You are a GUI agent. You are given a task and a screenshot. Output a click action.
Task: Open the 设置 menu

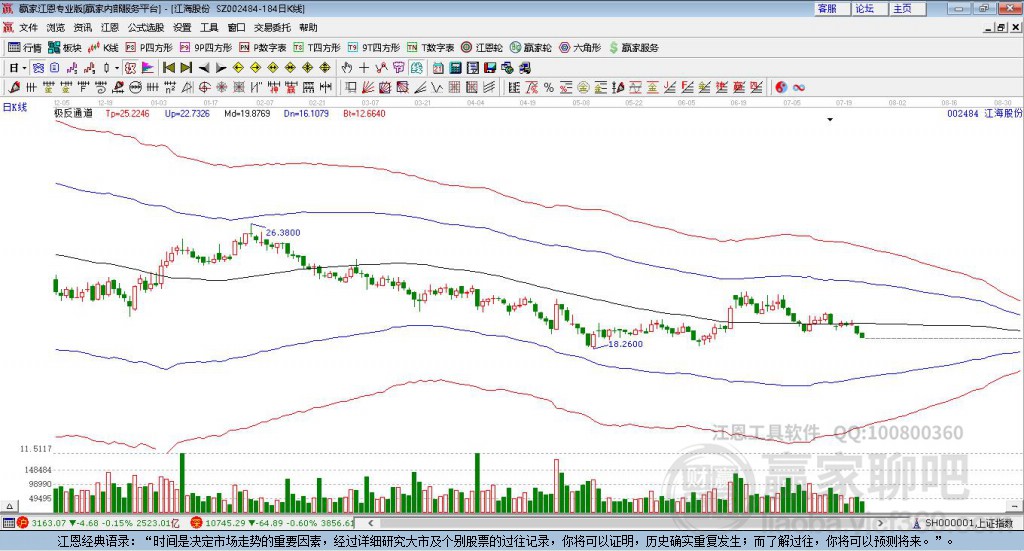point(182,27)
